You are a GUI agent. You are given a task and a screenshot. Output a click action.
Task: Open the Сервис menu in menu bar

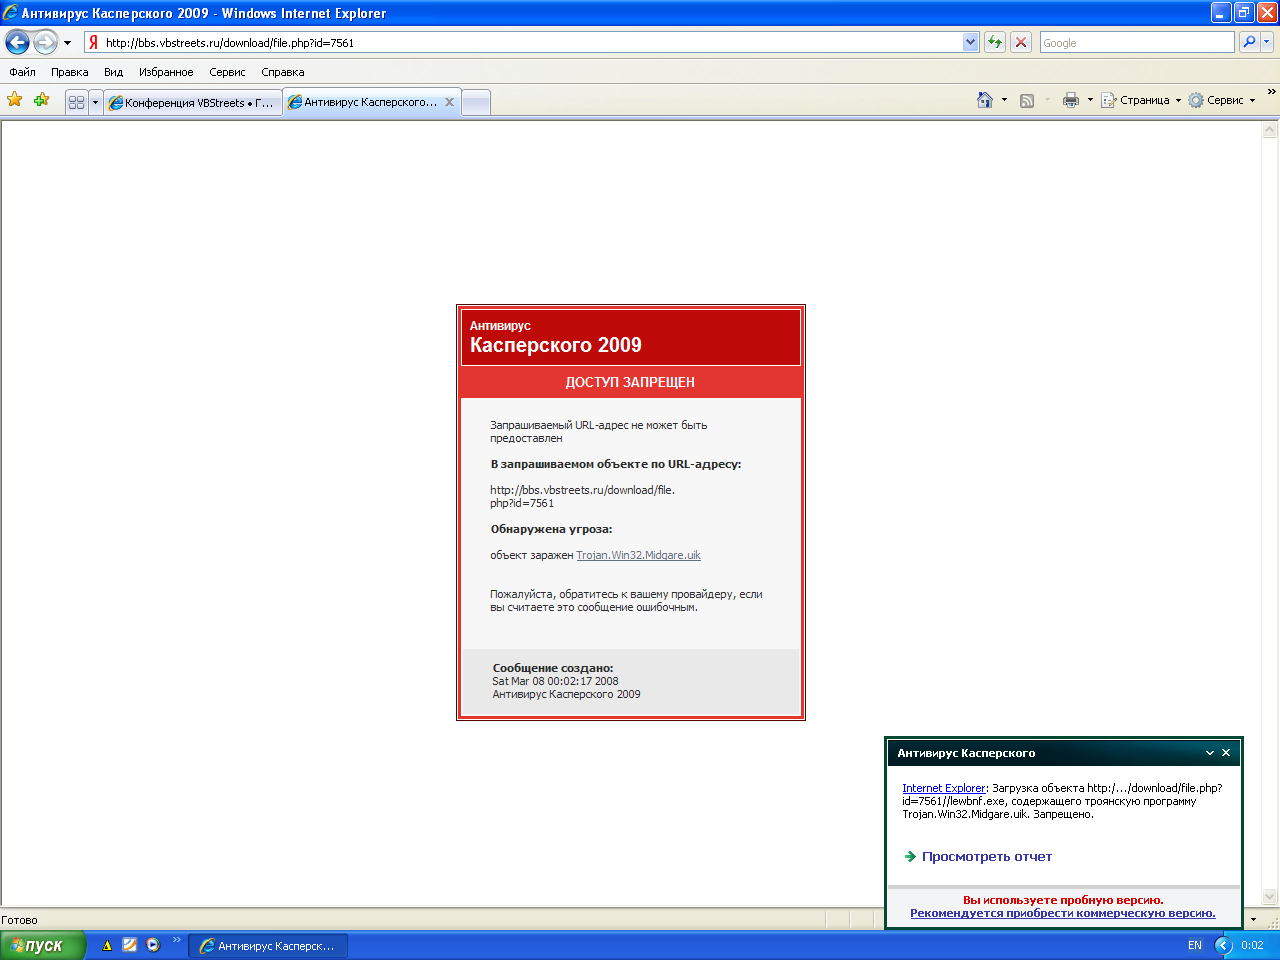click(x=227, y=72)
